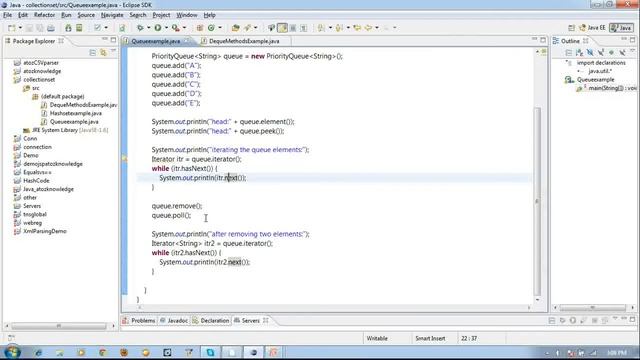Open the Source menu
Screen dimensions: 640x360
(86, 15)
